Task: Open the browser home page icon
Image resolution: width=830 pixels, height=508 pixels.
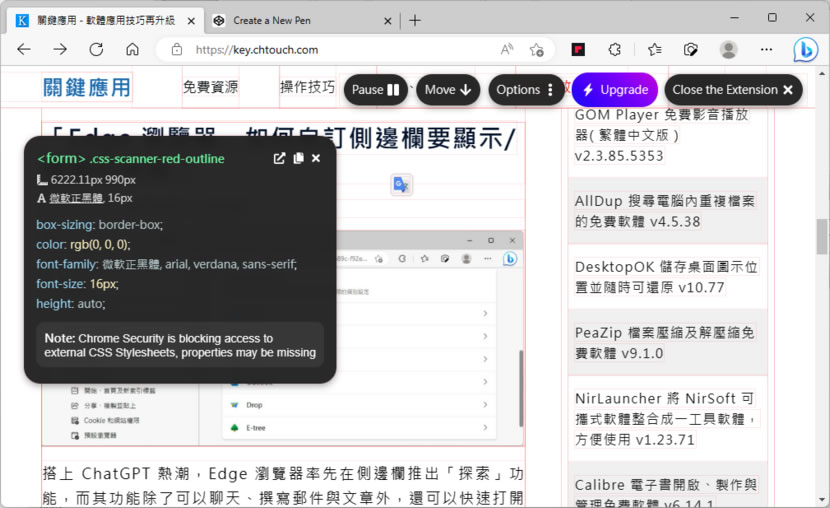Action: pyautogui.click(x=132, y=50)
